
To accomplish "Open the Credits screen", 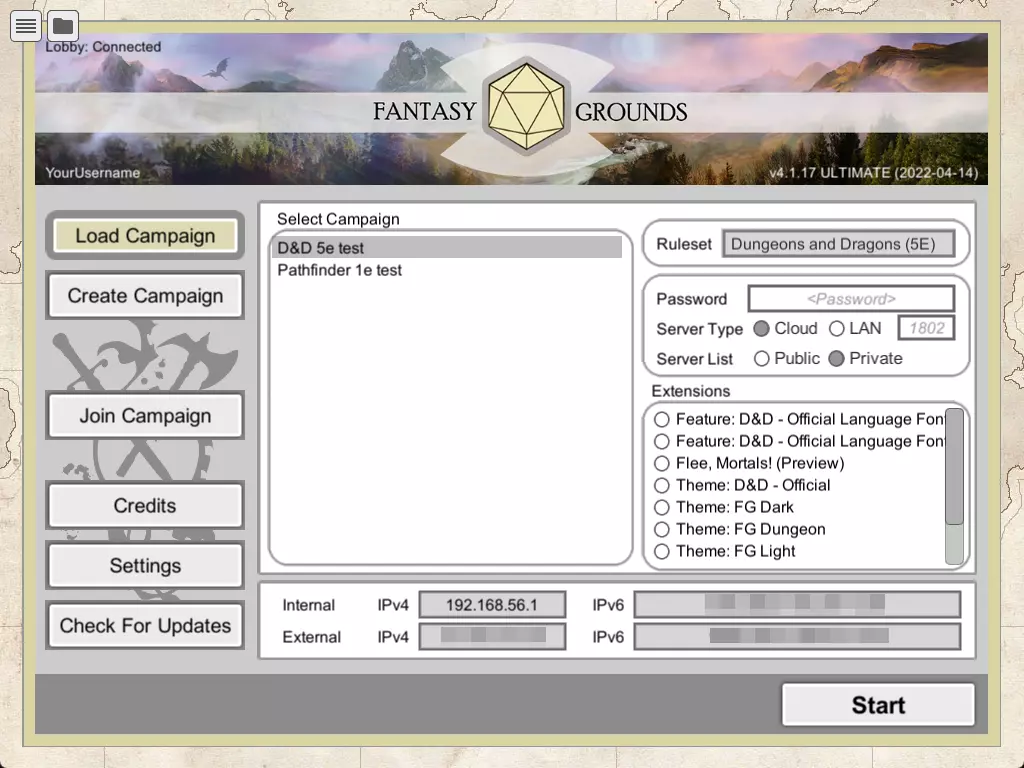I will (x=145, y=505).
